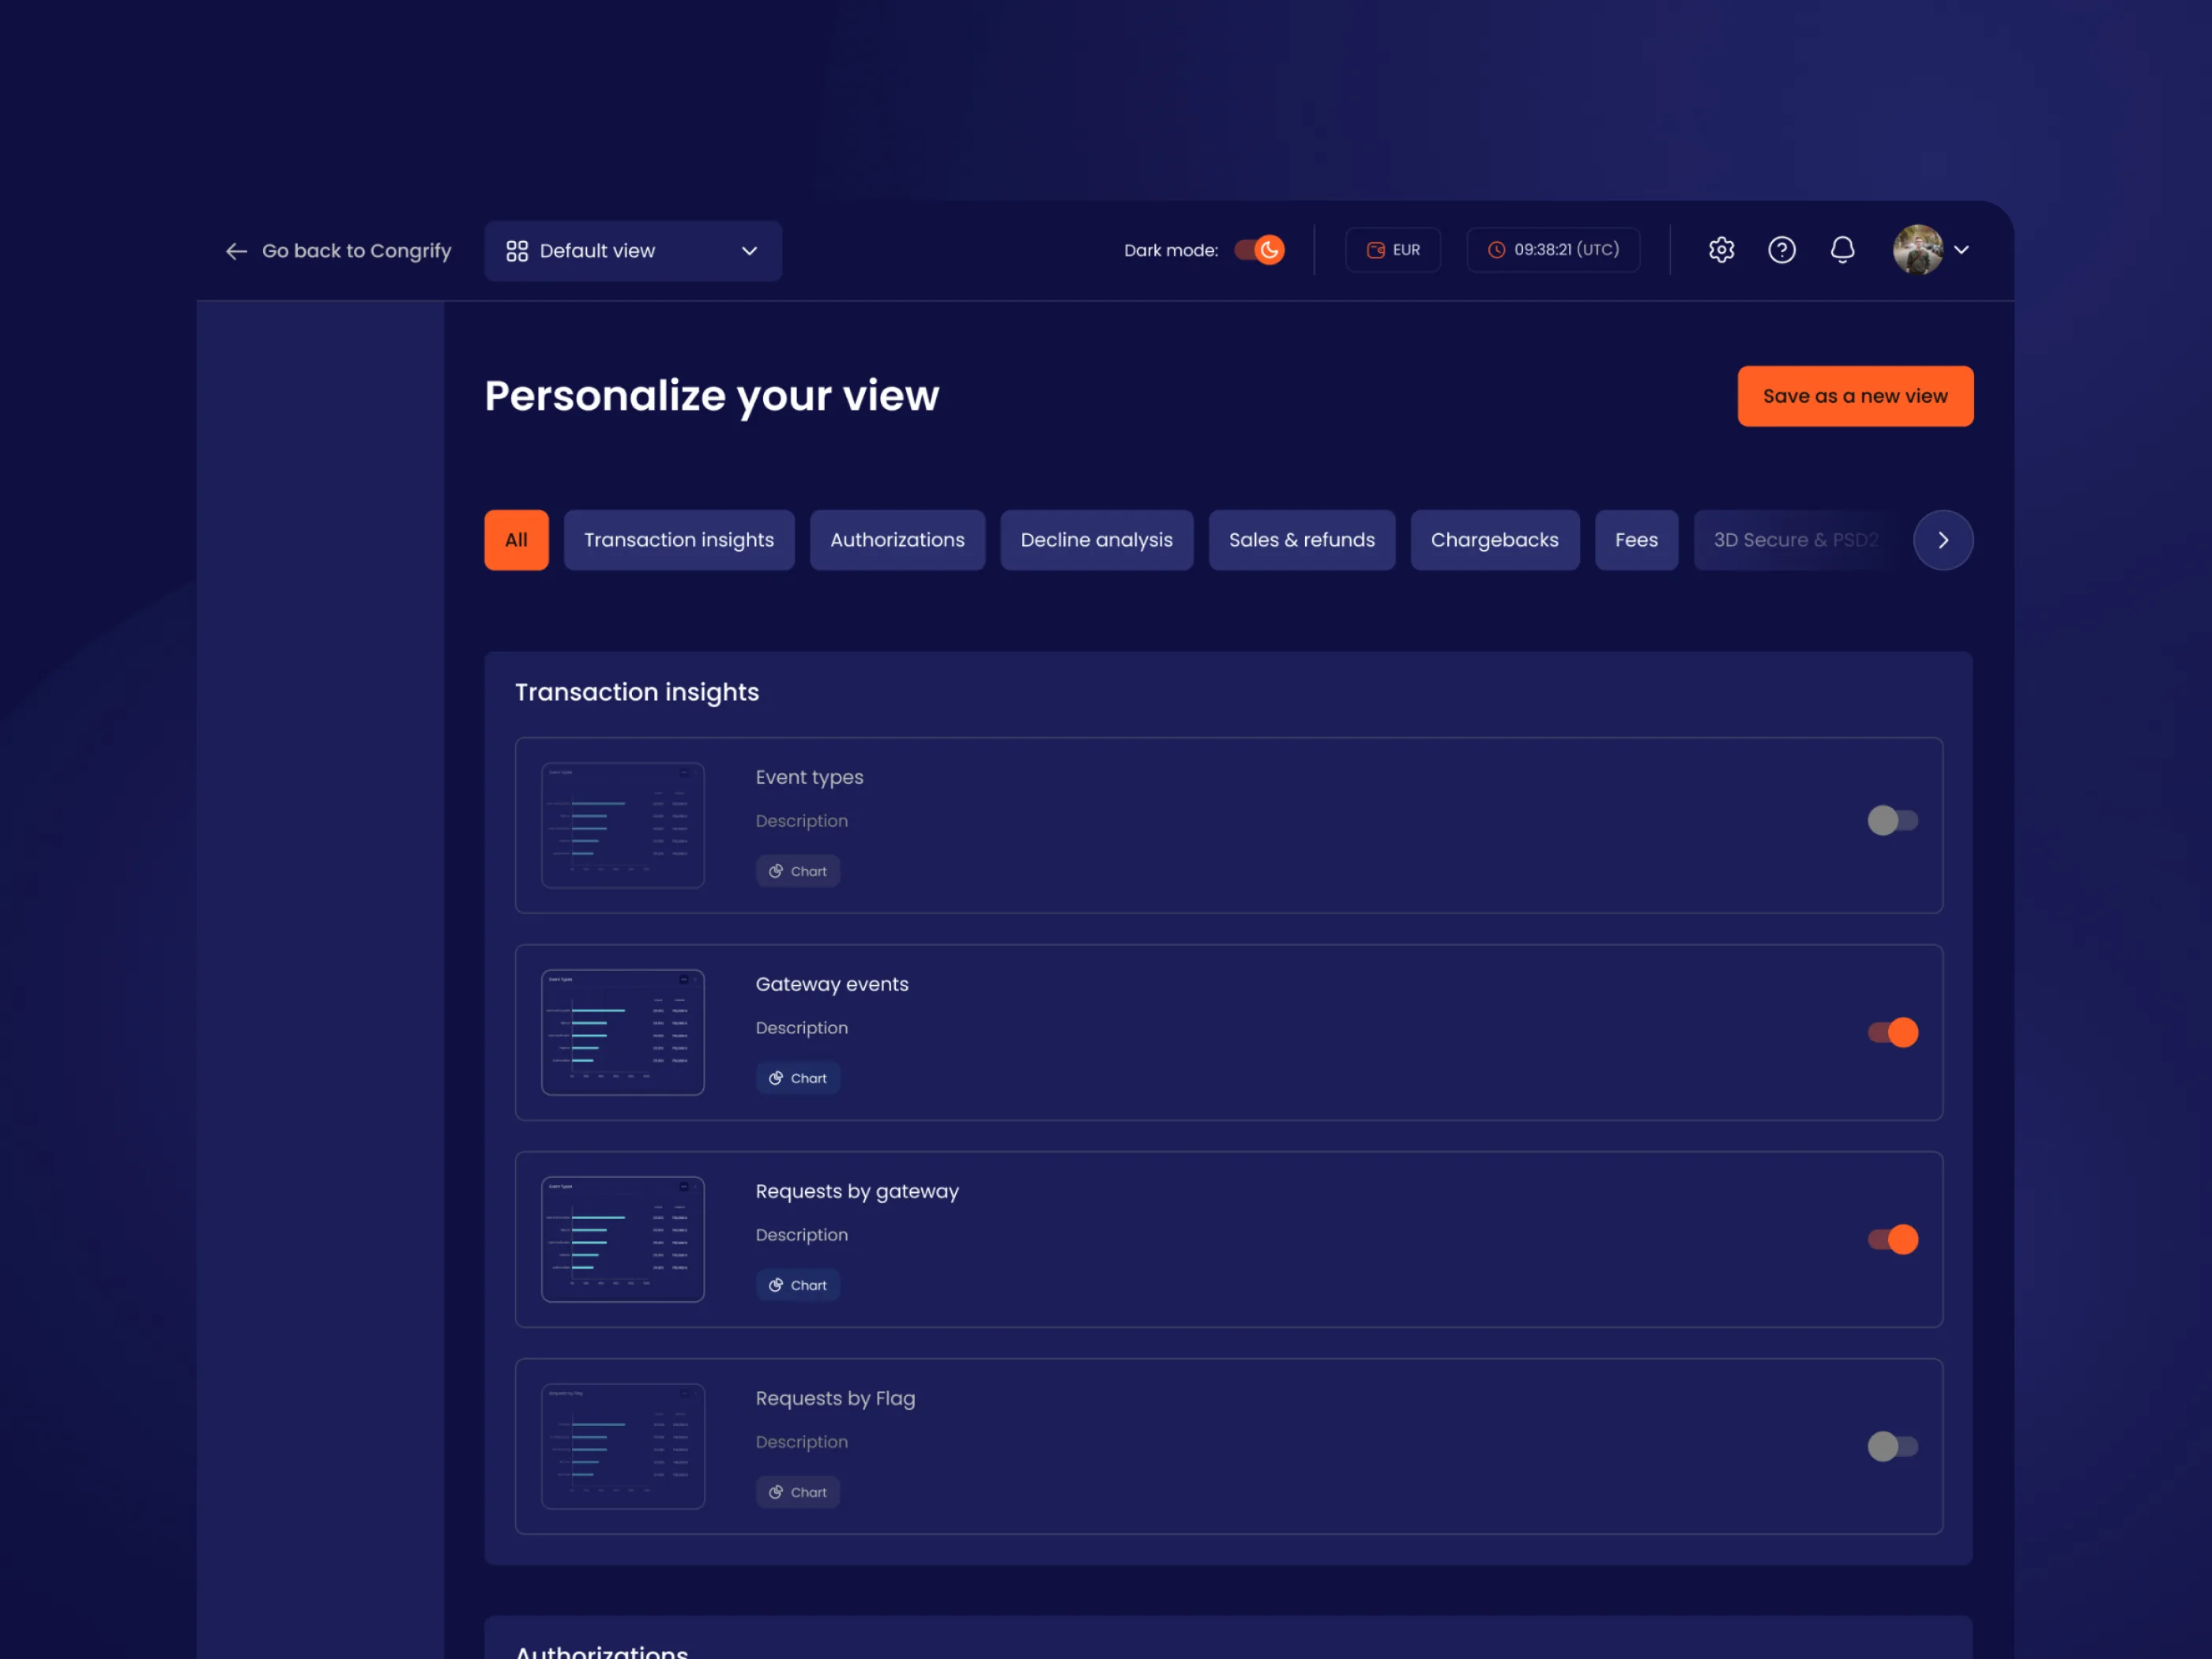Disable the Requests by gateway toggle

(x=1892, y=1240)
